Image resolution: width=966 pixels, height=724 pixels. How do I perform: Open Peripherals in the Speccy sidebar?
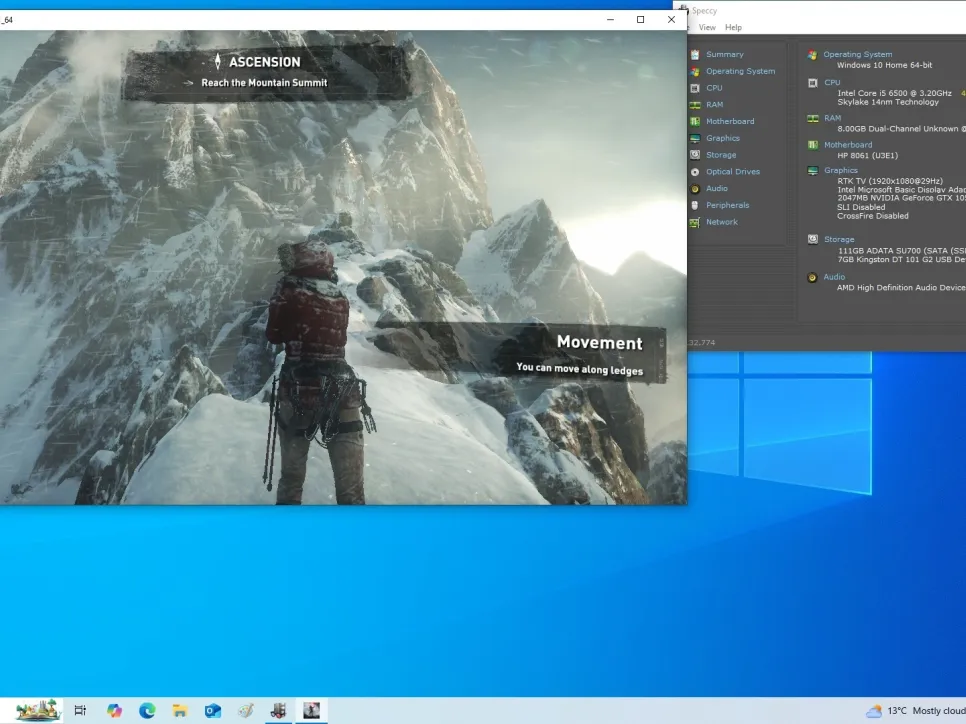coord(728,205)
